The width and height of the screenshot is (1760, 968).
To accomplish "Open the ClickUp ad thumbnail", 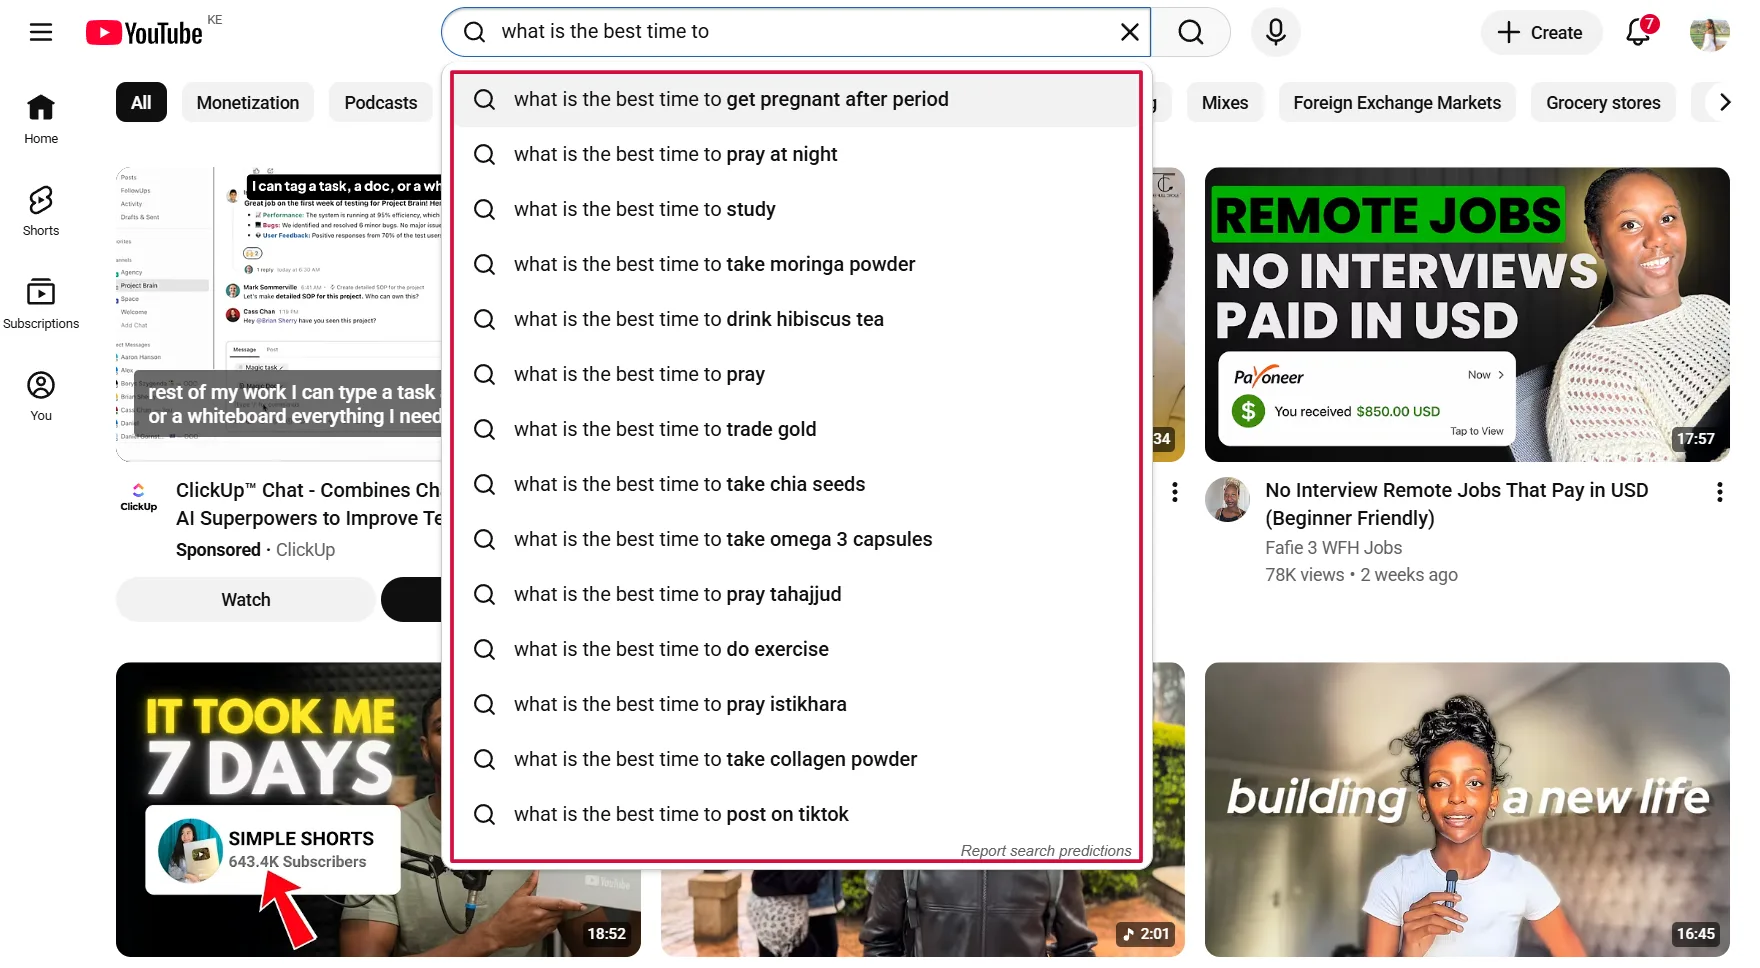I will [279, 314].
